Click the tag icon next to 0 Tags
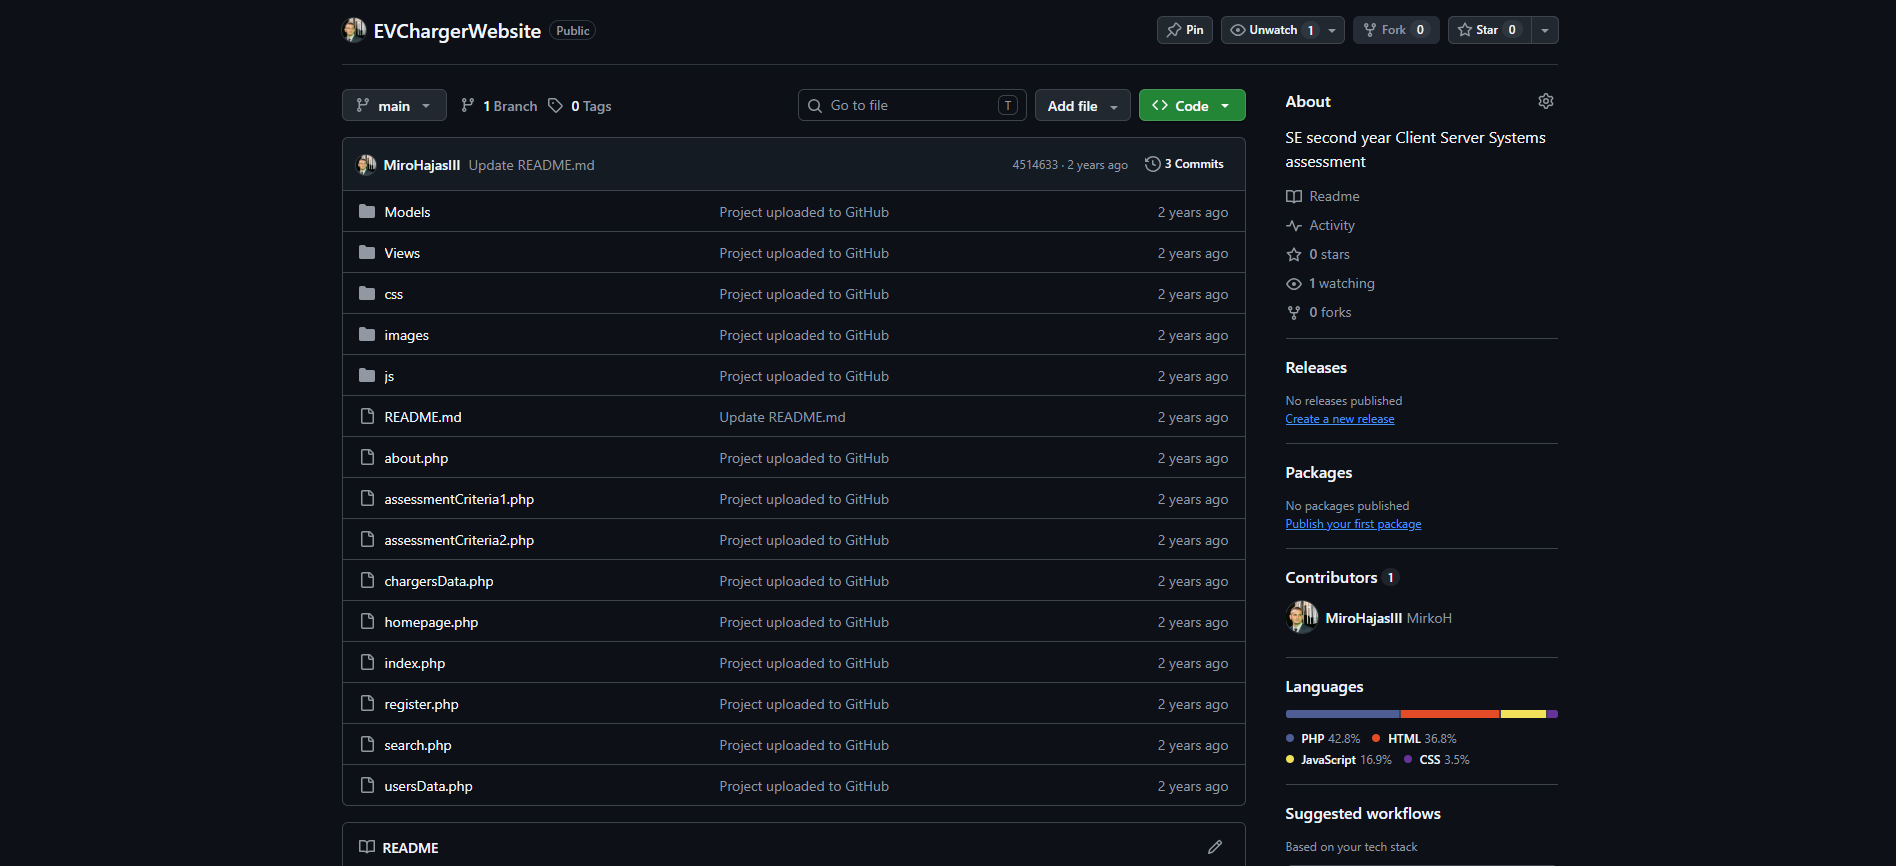Screen dimensions: 1896x866 556,105
